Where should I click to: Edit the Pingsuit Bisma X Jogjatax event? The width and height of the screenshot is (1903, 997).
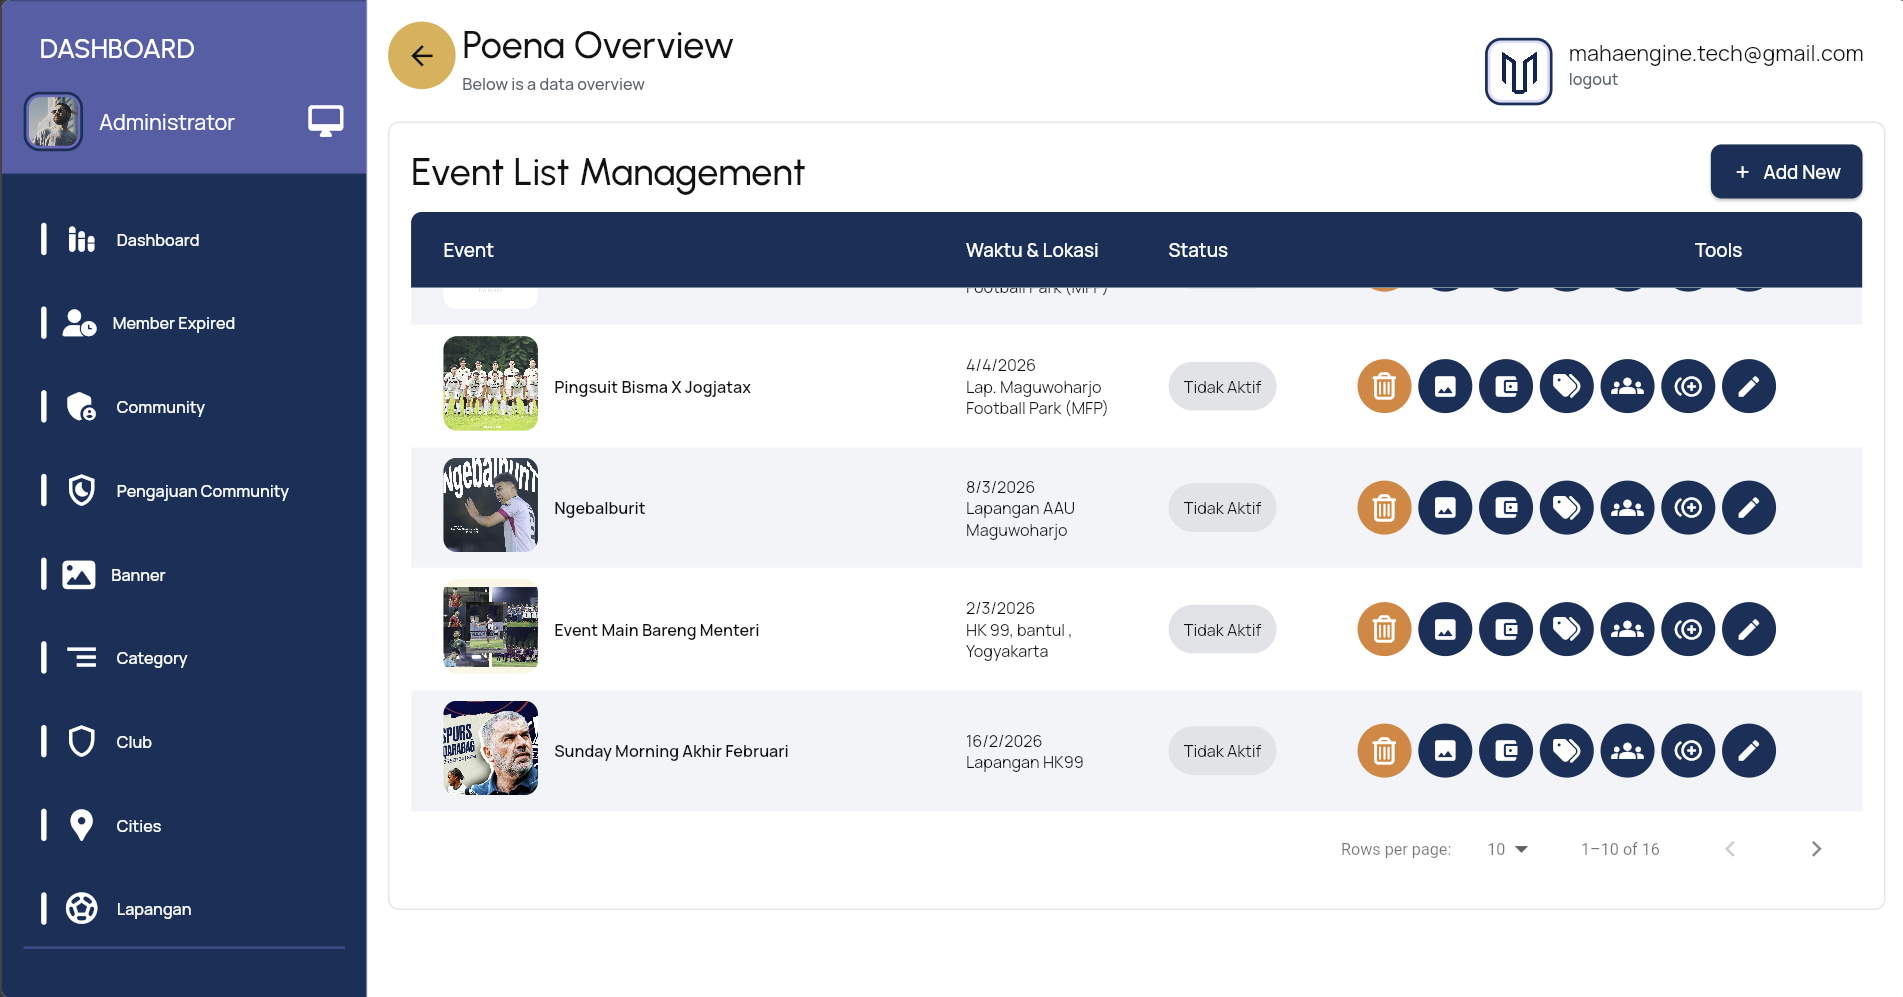pyautogui.click(x=1749, y=386)
